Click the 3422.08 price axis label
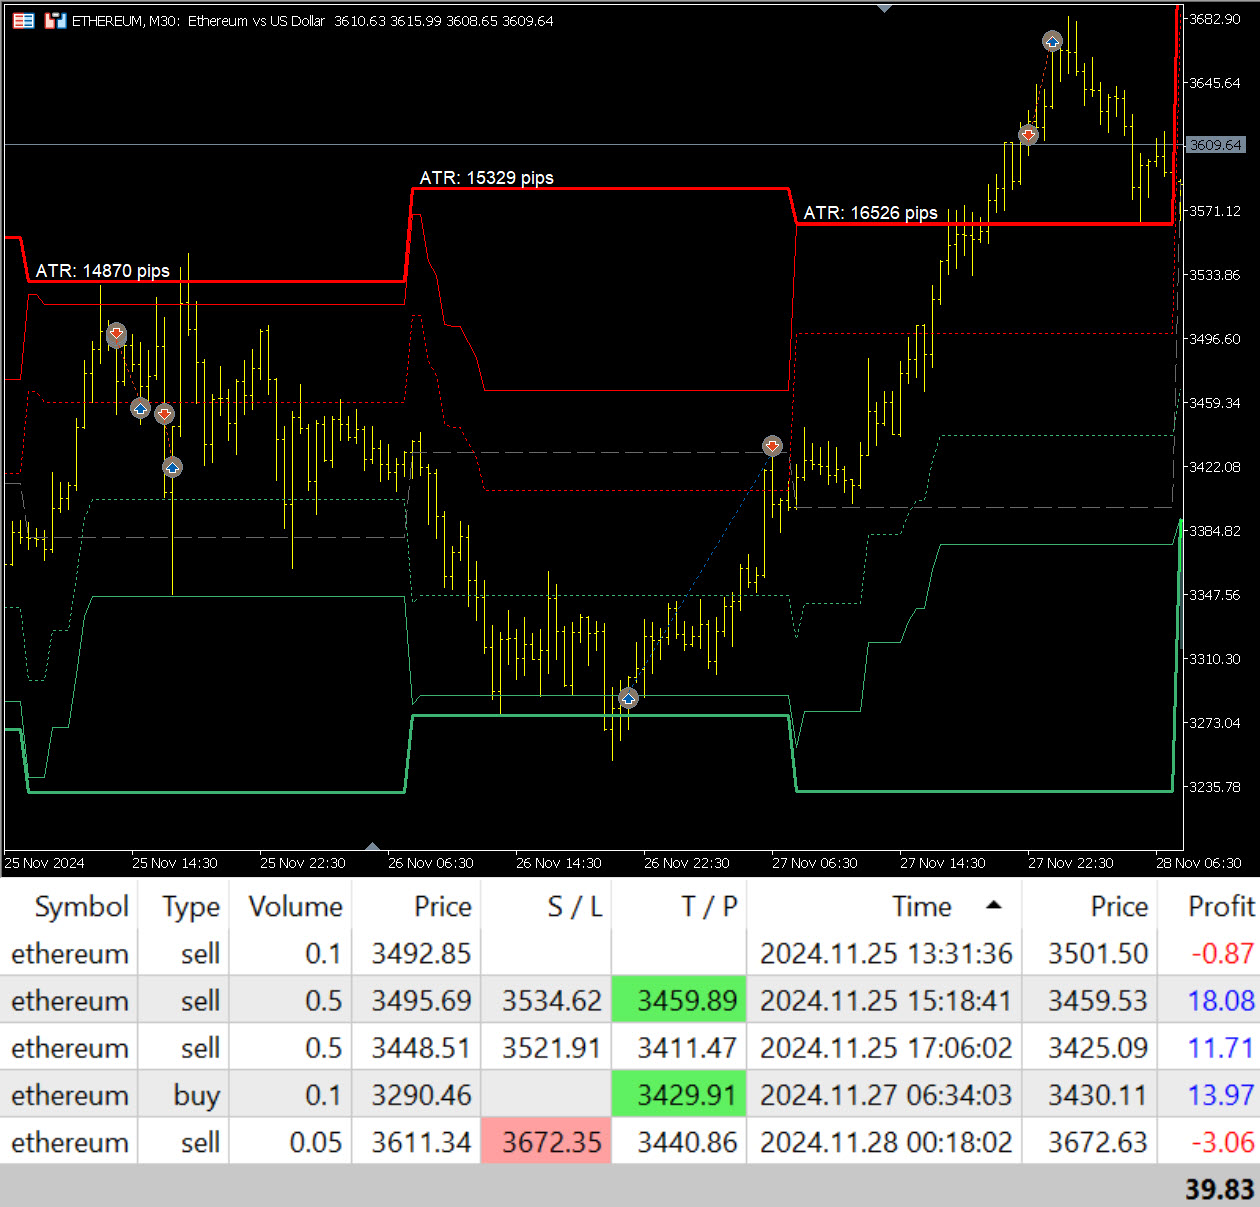The height and width of the screenshot is (1207, 1260). coord(1214,467)
